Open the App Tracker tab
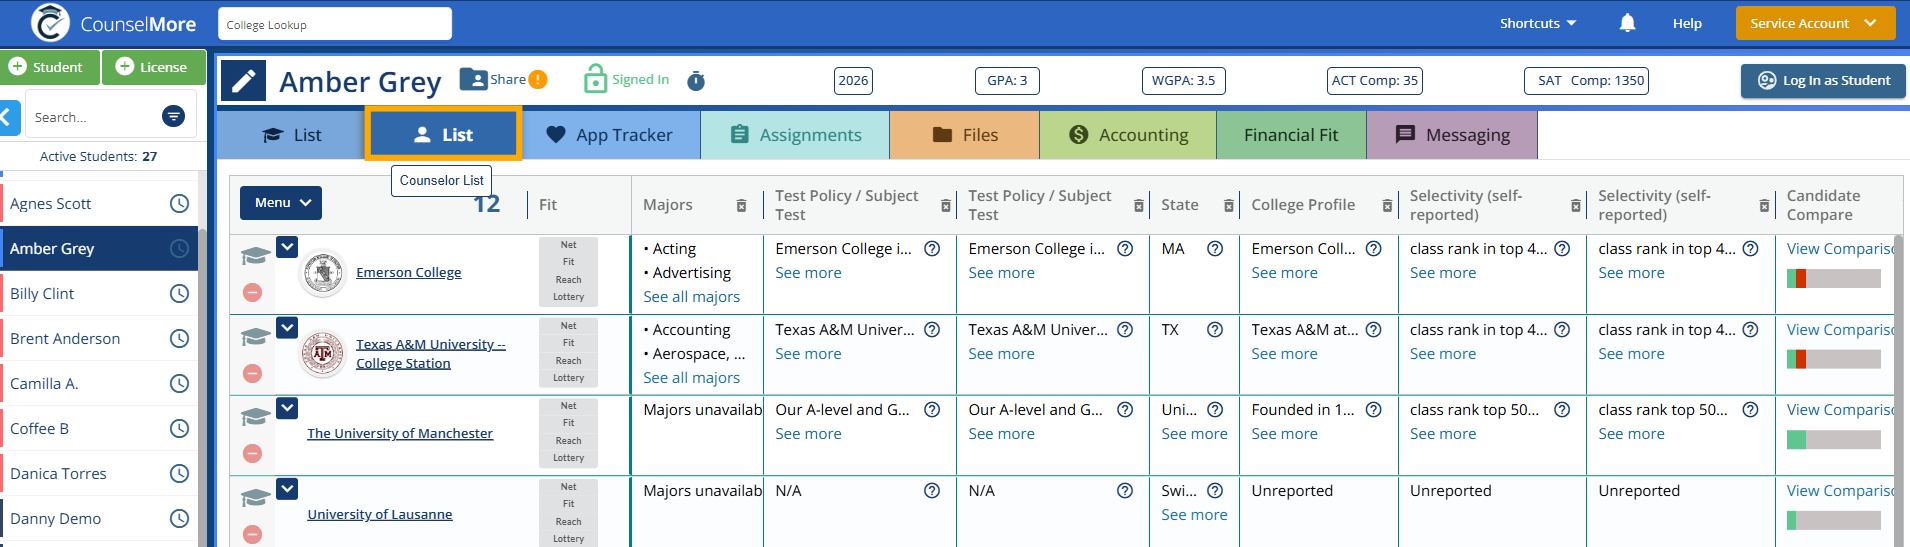Screen dimensions: 1910x547 610,135
